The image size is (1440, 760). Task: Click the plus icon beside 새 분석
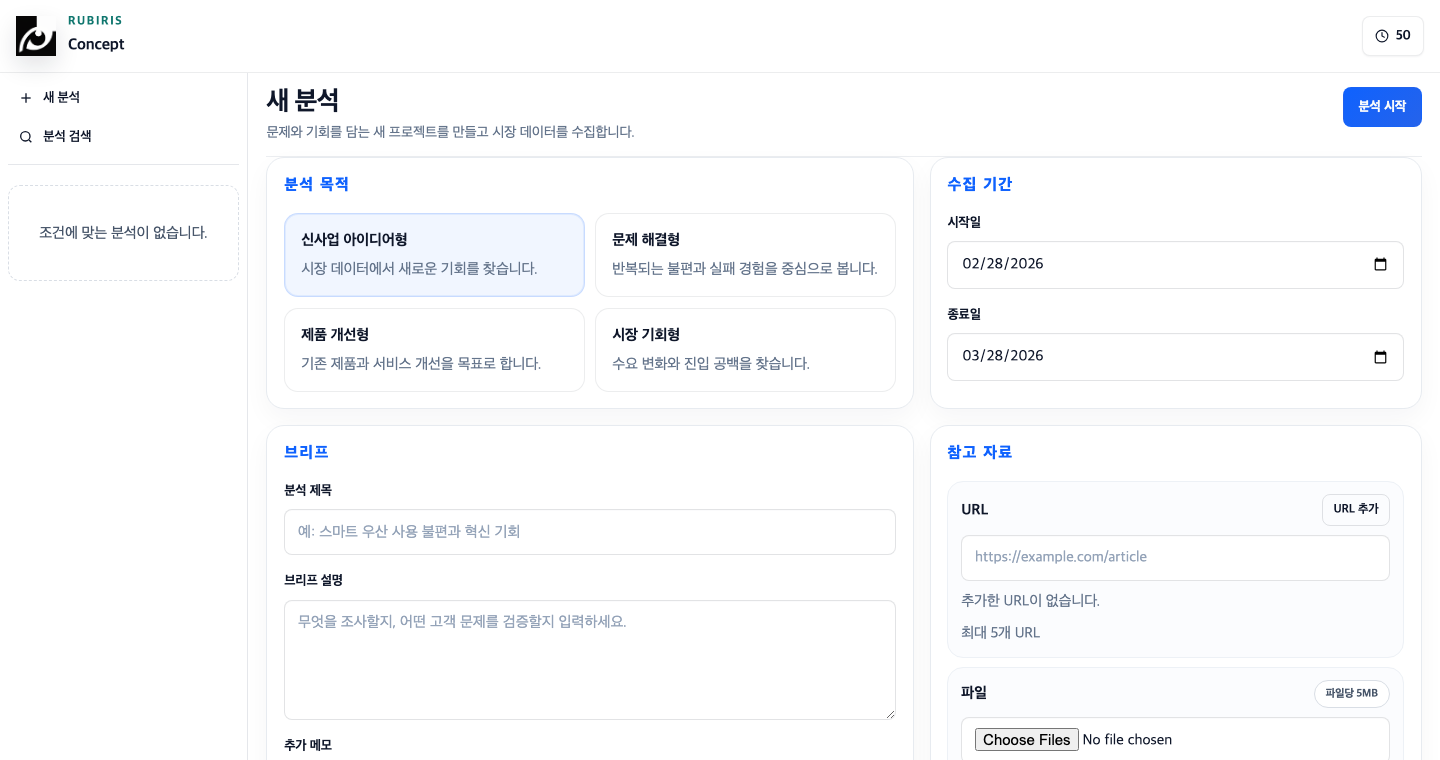tap(26, 97)
